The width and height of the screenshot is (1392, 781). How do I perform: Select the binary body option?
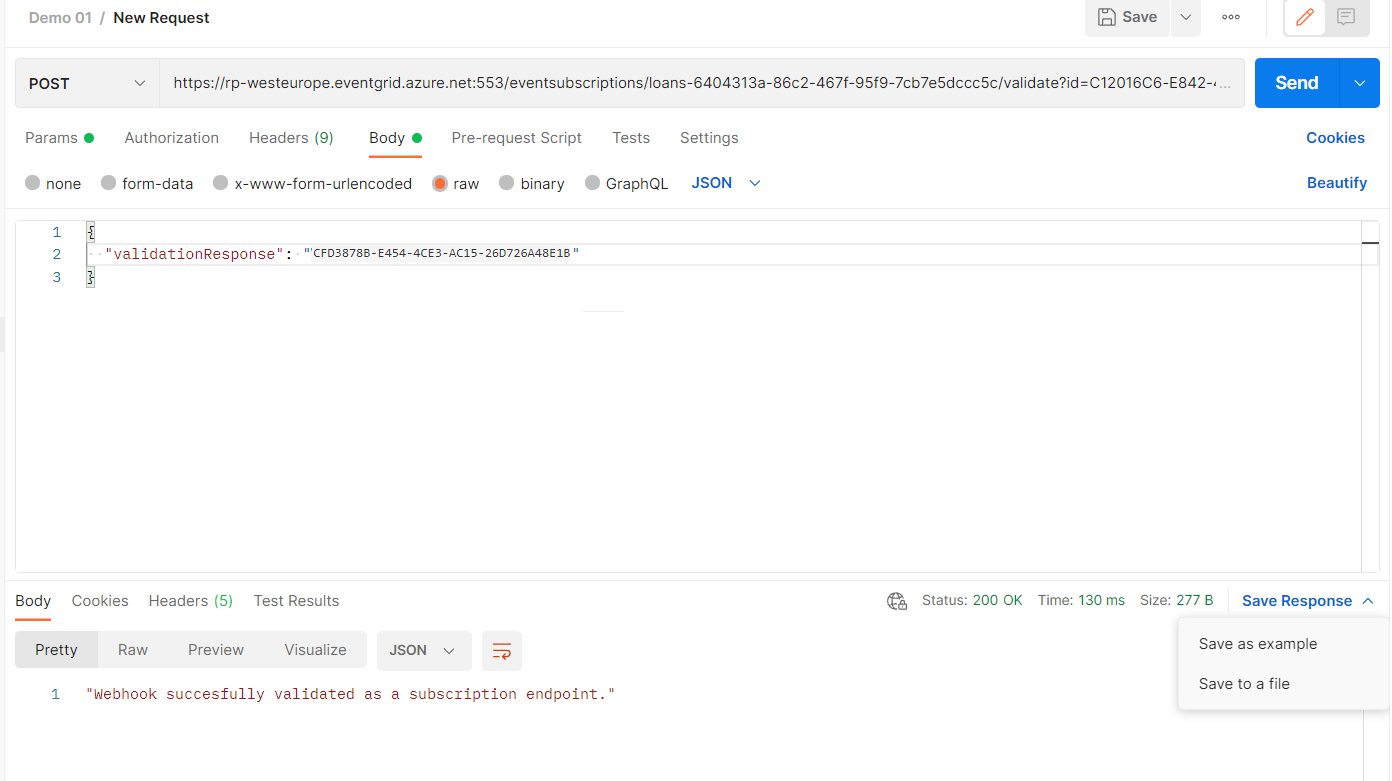[532, 183]
